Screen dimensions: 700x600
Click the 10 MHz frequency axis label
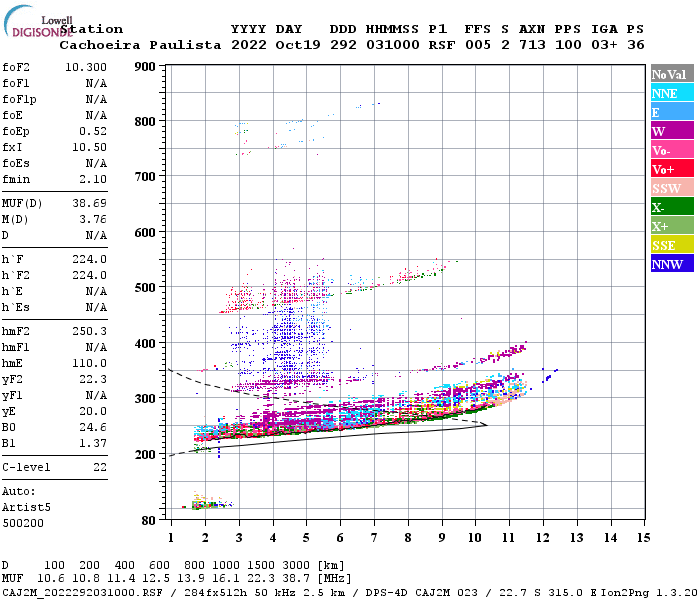click(x=475, y=538)
